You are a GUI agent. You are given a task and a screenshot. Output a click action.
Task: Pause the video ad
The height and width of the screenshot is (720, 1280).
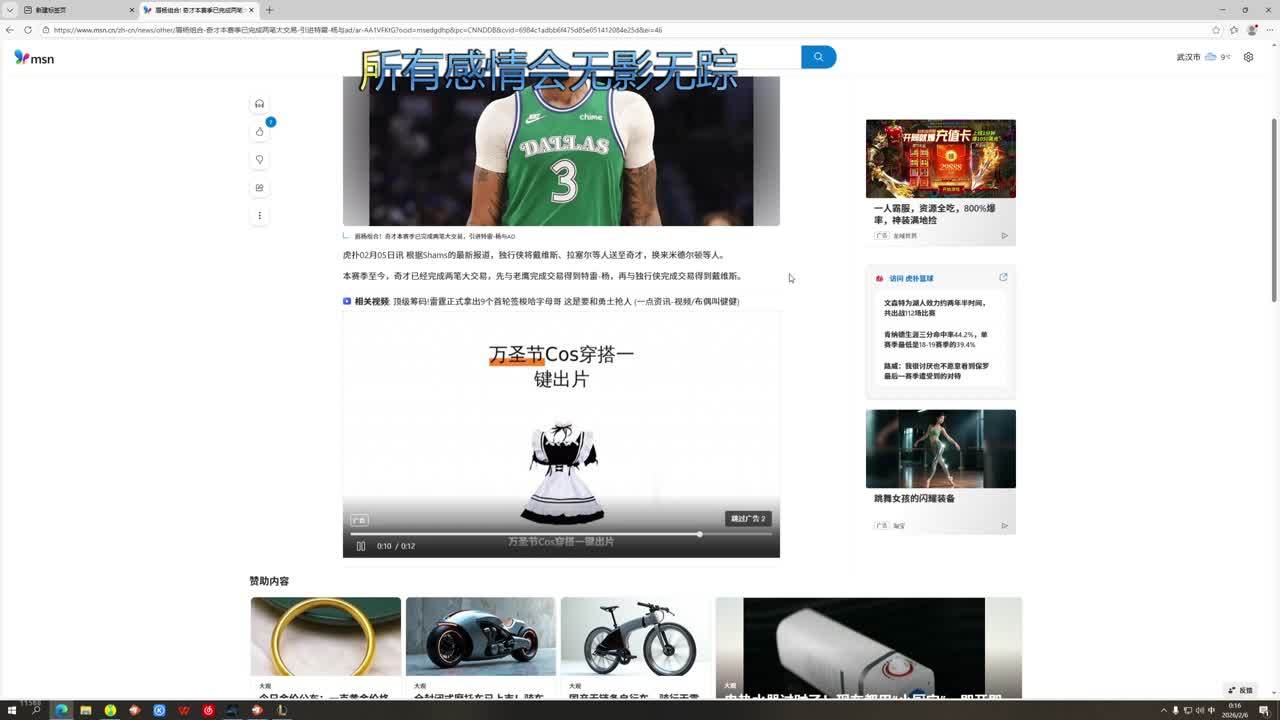point(361,546)
